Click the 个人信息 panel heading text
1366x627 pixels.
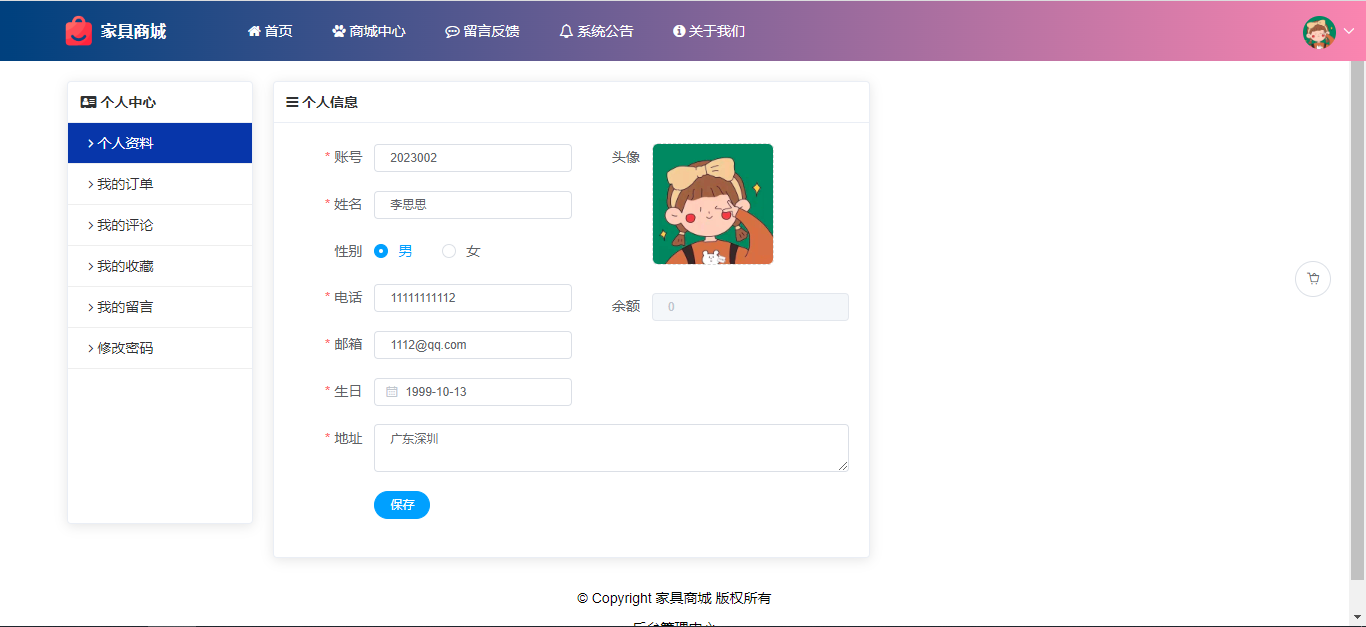click(x=330, y=102)
